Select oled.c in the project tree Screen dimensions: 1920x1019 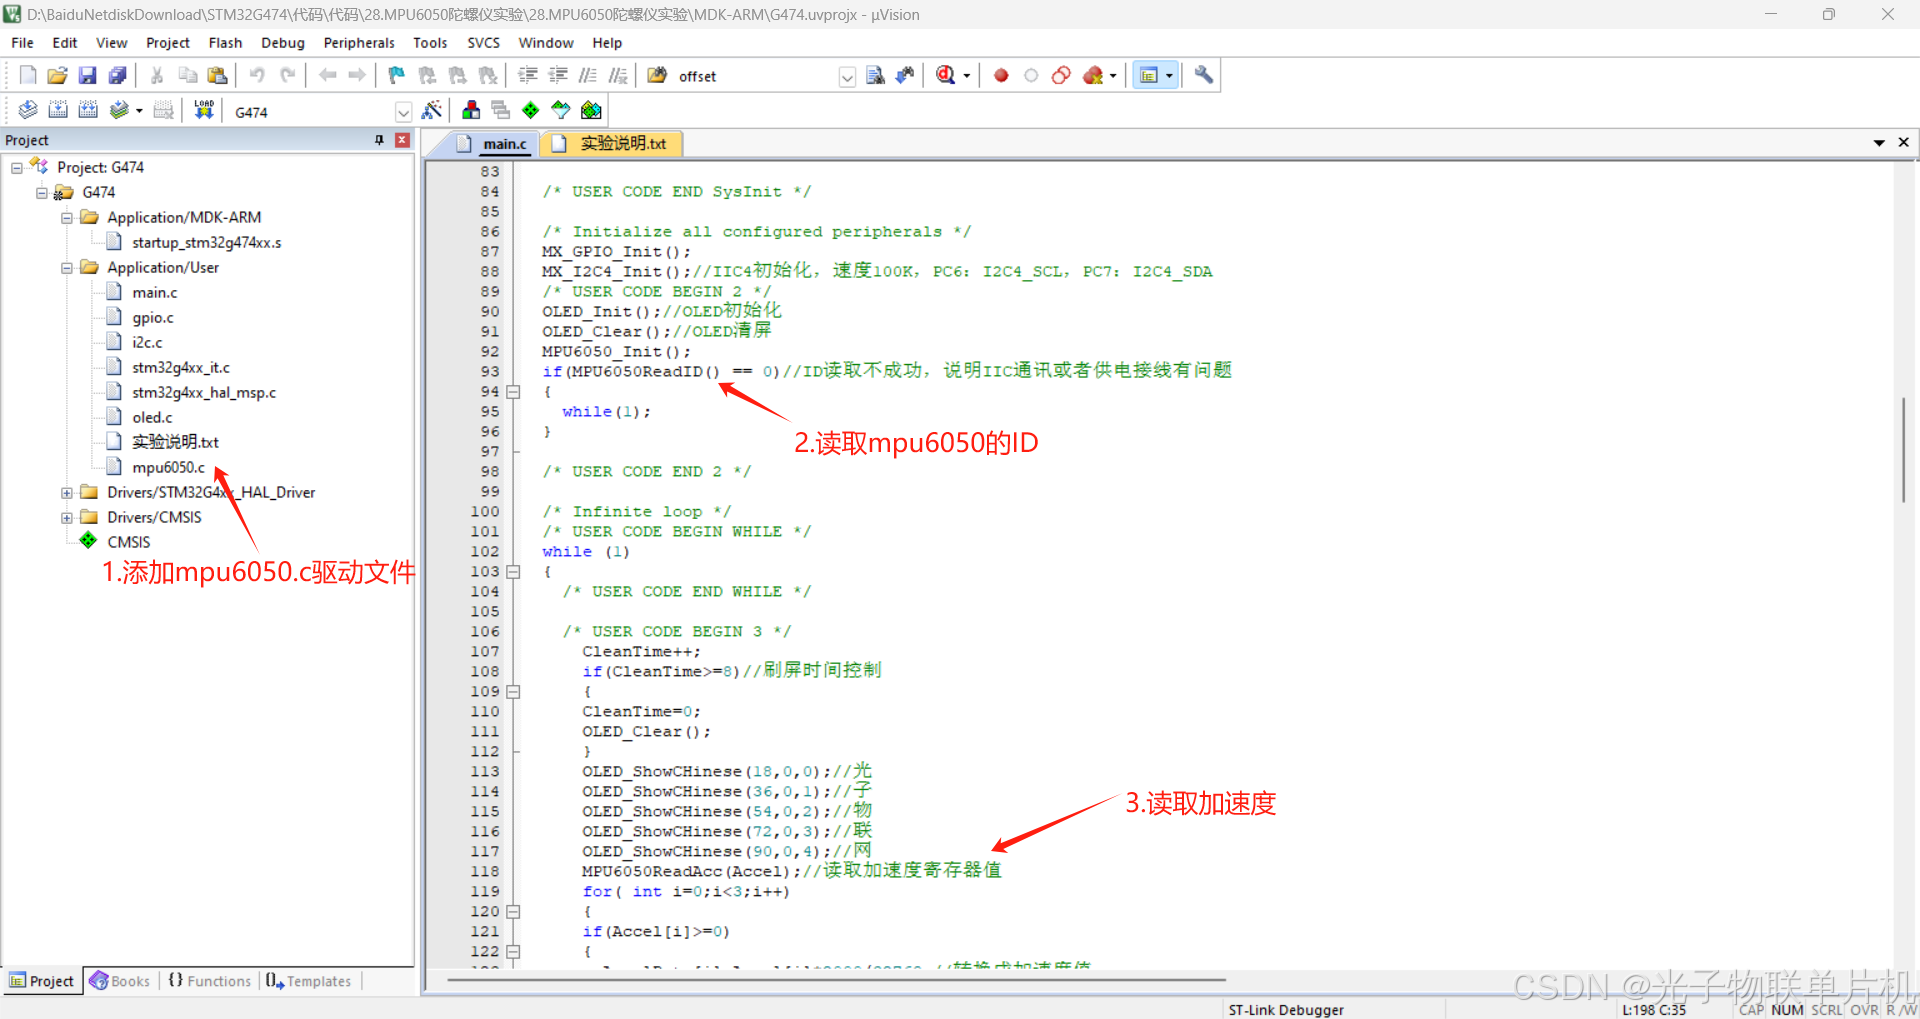click(x=152, y=417)
